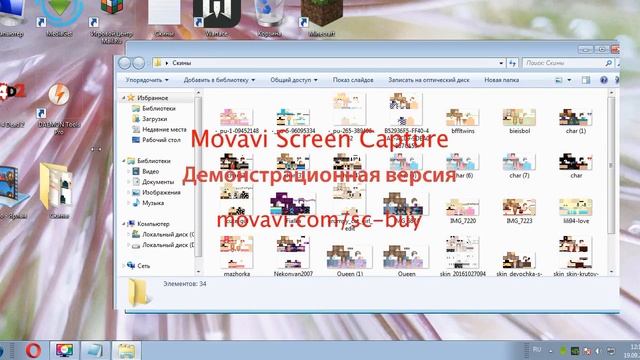Click the refresh button next to address bar
Screen dimensions: 640x360
(x=512, y=63)
